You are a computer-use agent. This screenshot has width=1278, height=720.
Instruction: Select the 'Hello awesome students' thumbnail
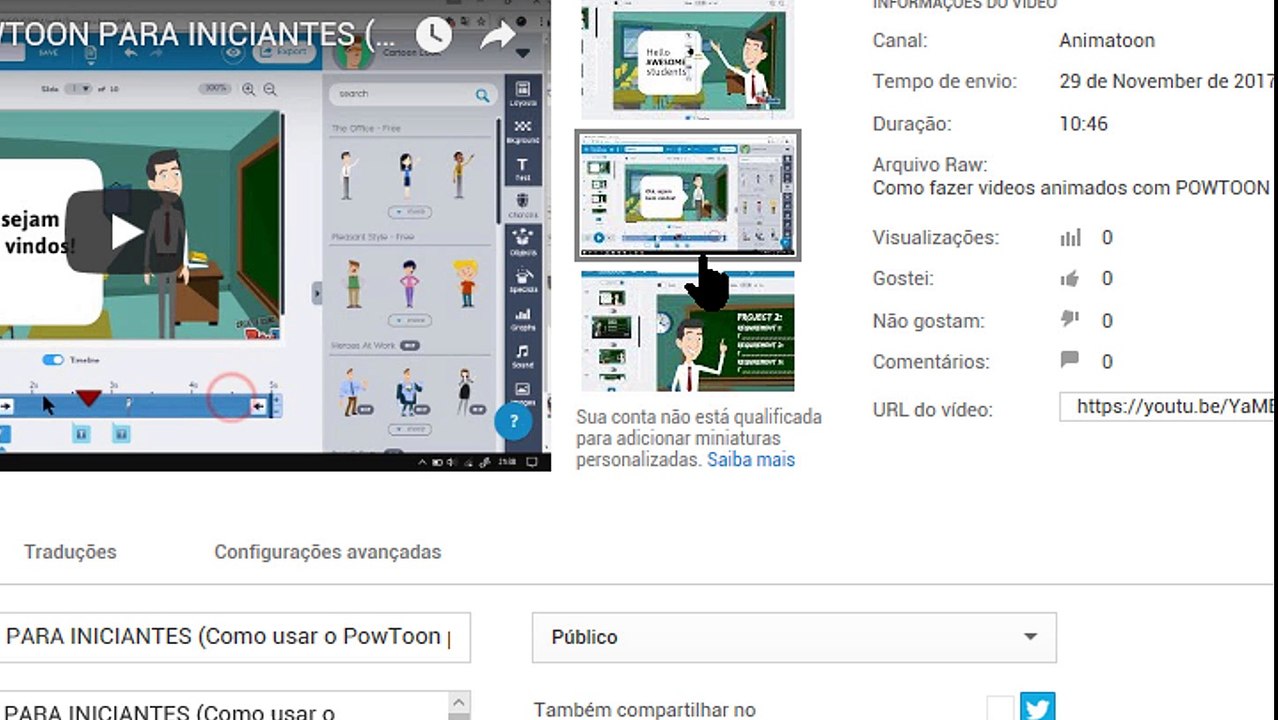tap(688, 58)
